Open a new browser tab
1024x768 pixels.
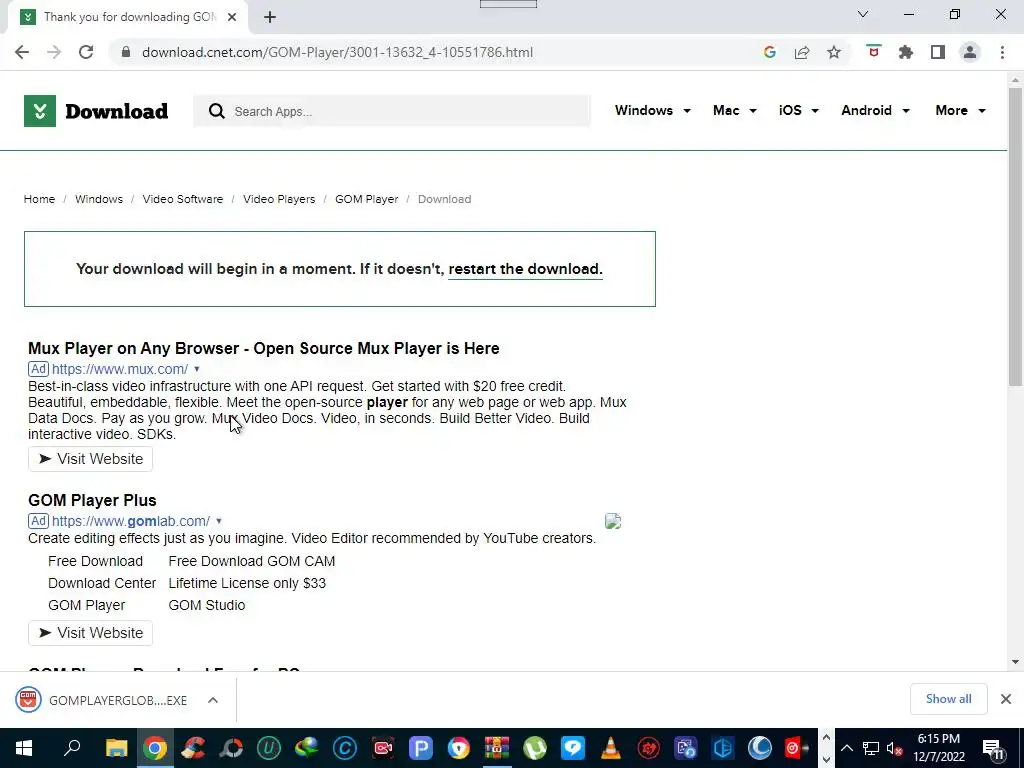[270, 17]
